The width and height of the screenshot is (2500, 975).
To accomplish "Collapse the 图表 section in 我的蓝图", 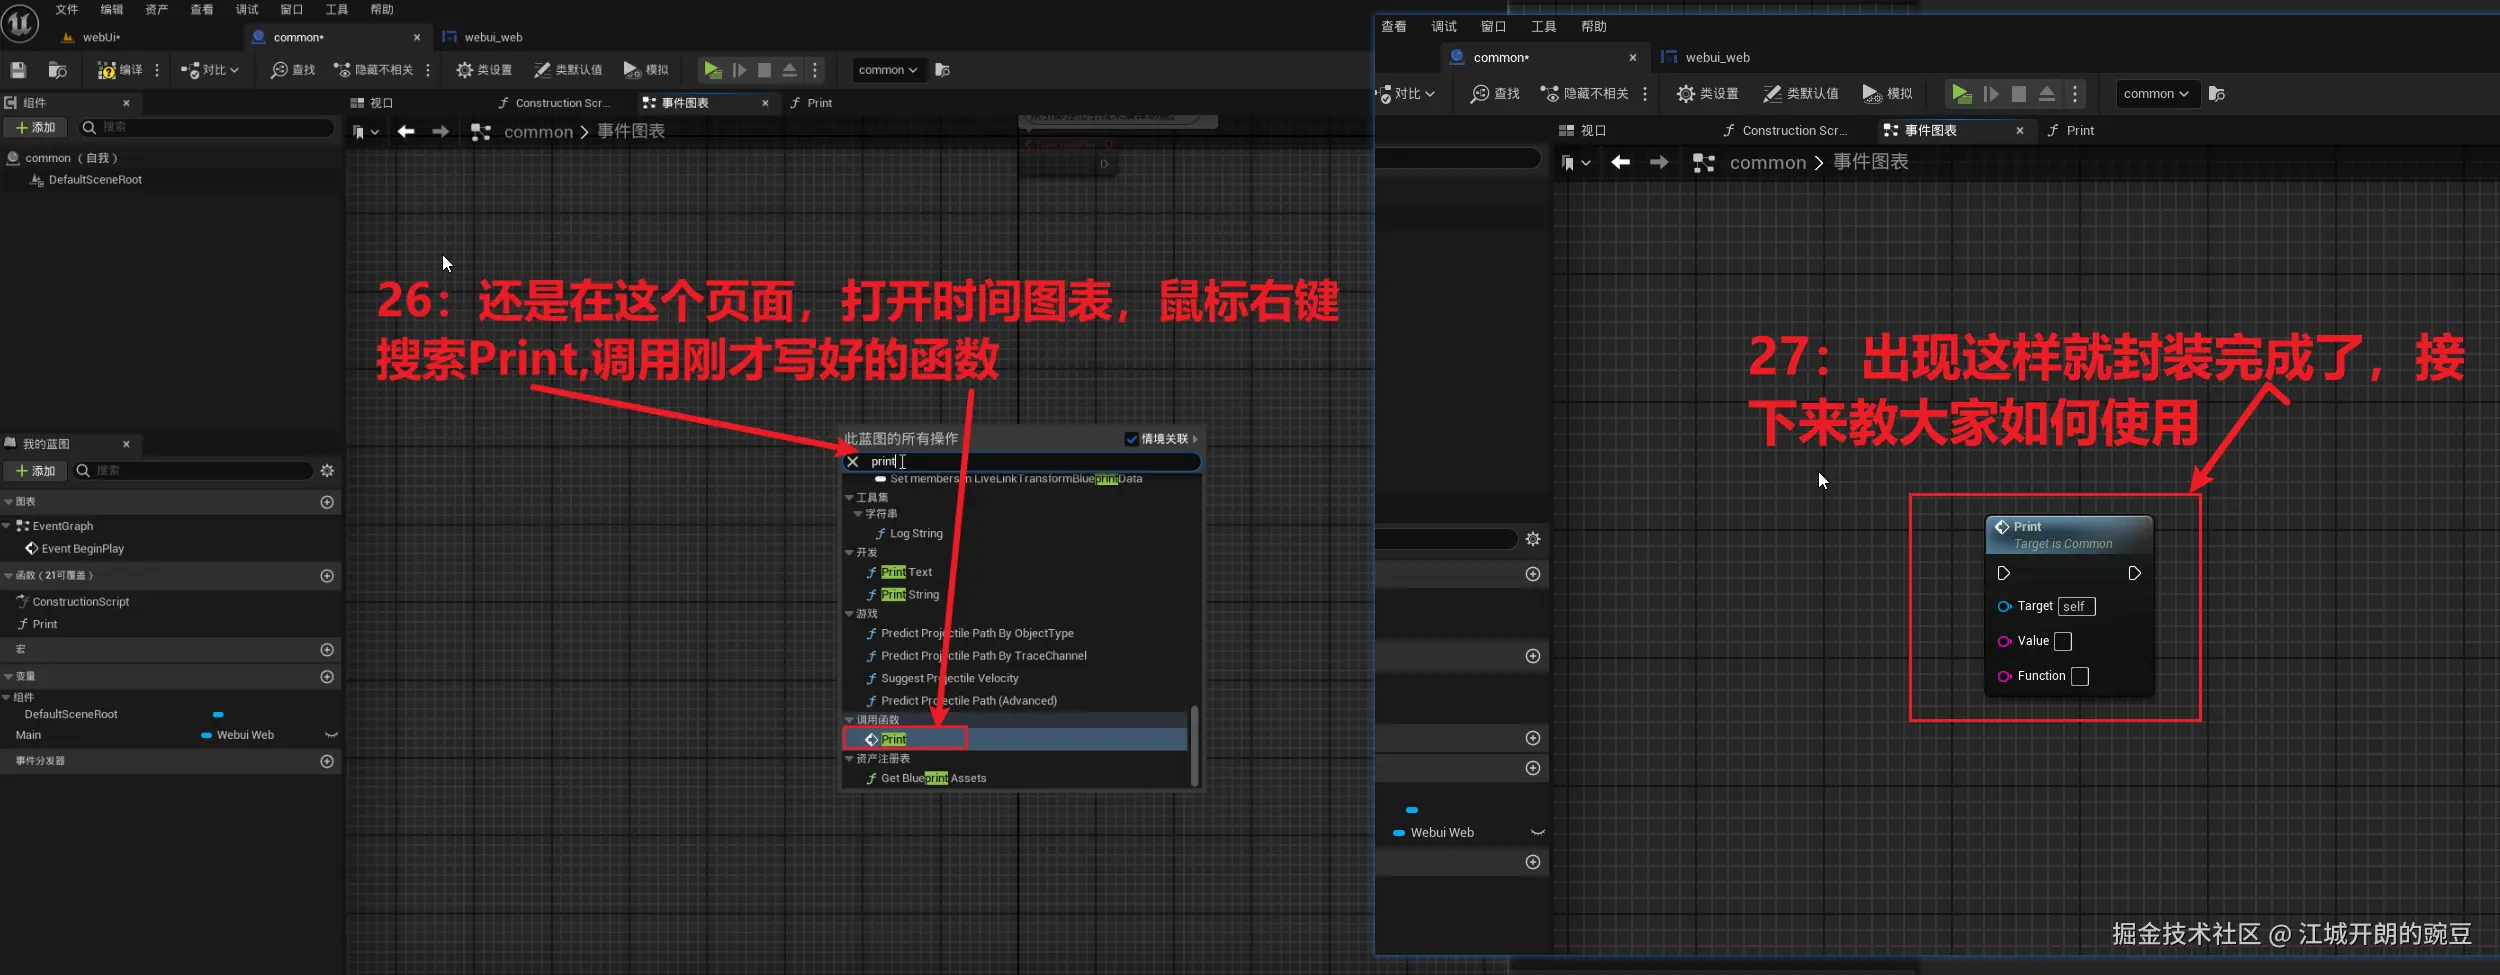I will point(9,502).
